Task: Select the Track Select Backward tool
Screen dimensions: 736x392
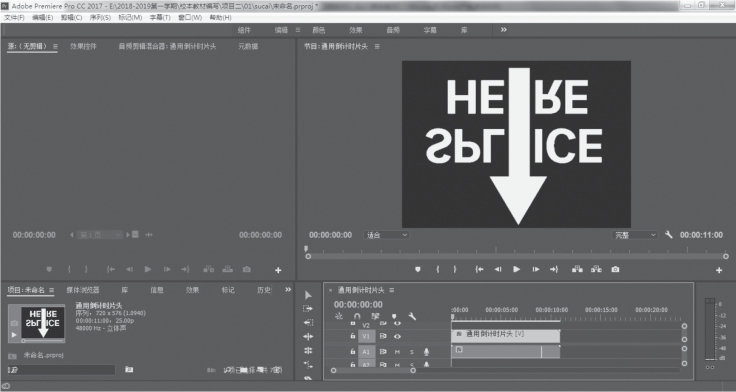Action: click(x=308, y=323)
